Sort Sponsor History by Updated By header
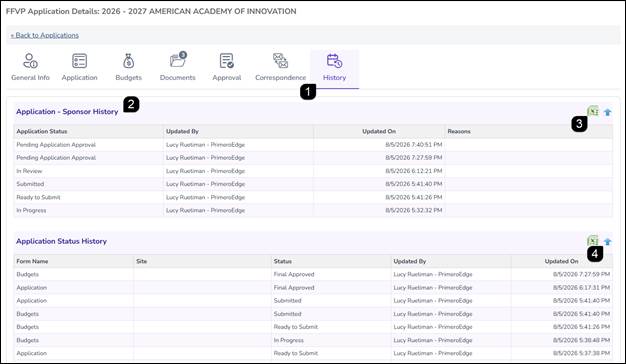Image resolution: width=626 pixels, height=364 pixels. coord(182,131)
